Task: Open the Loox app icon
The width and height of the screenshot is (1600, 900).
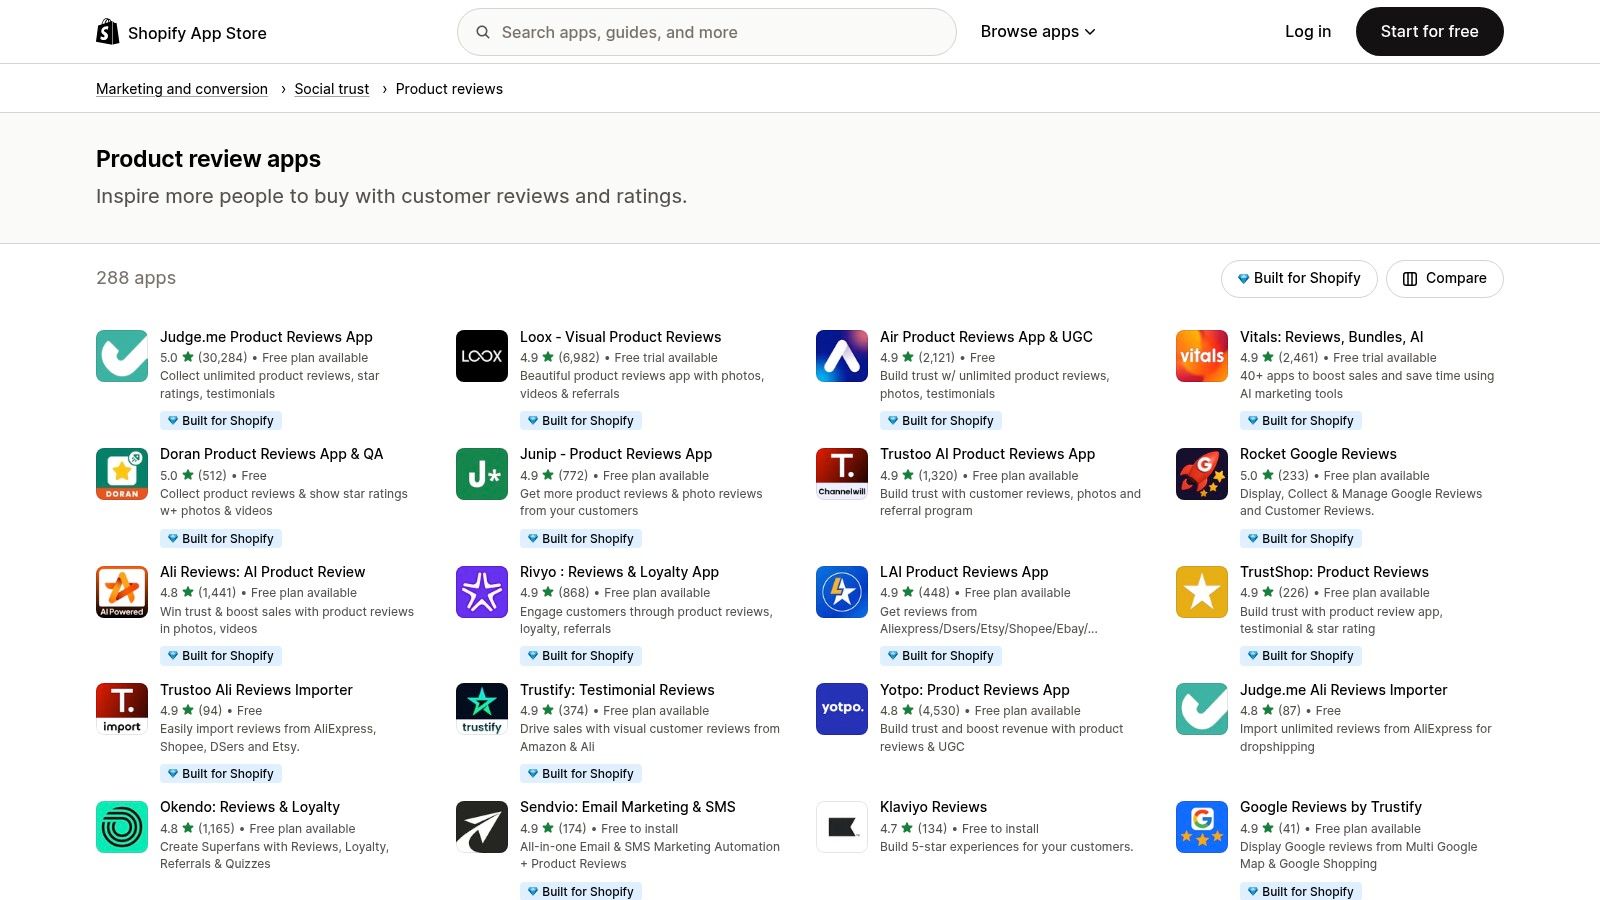Action: (482, 356)
